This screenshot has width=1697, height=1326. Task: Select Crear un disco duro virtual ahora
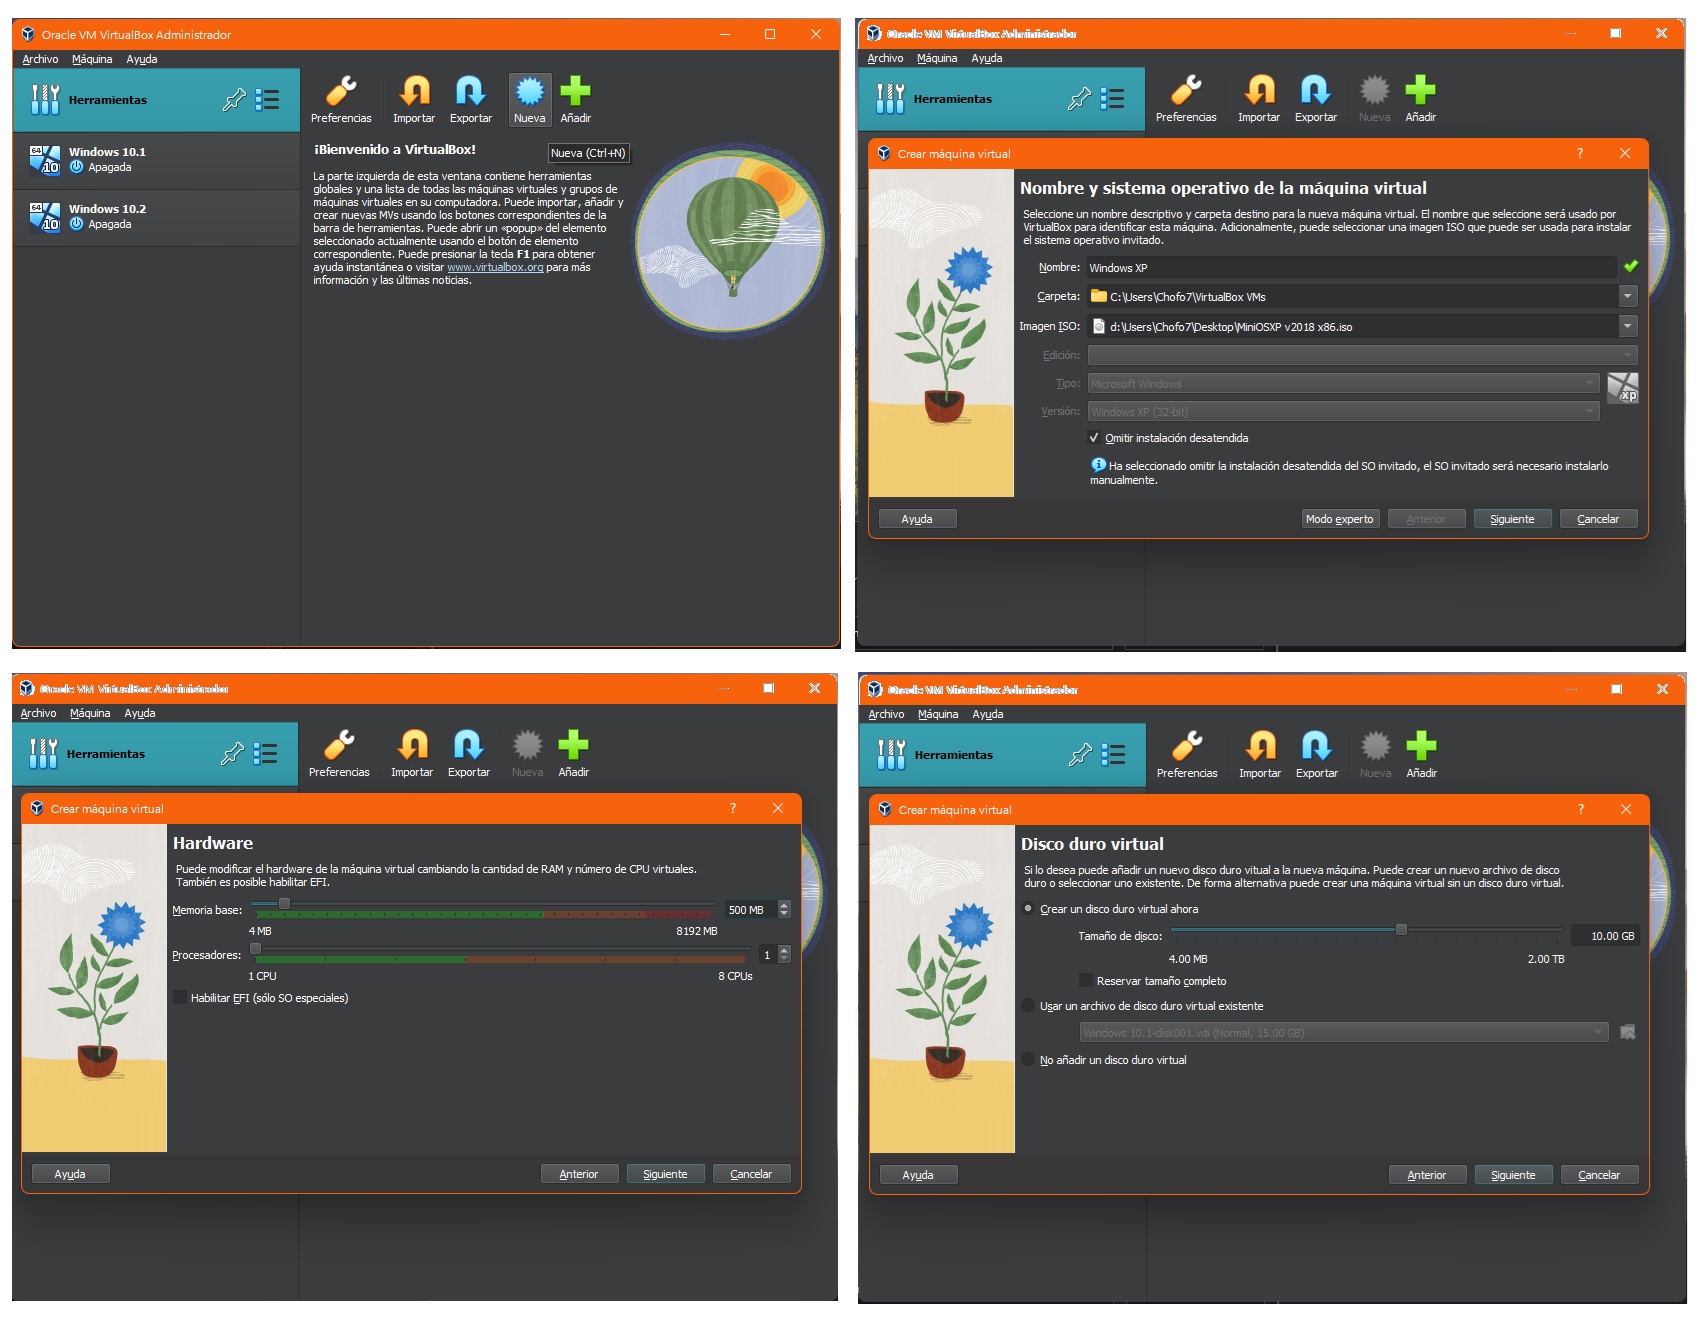pyautogui.click(x=1028, y=909)
